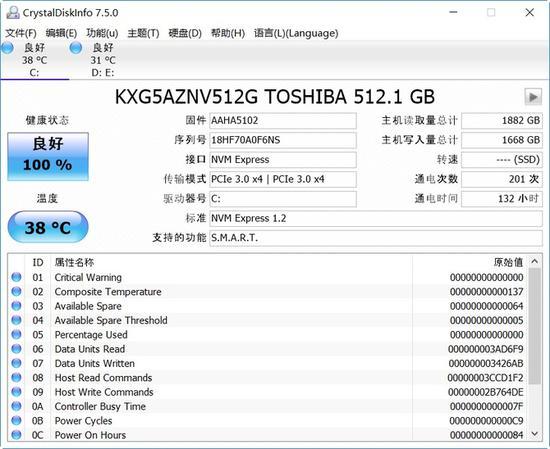Viewport: 550px width, 449px height.
Task: Click status dot for Host Read Commands row
Action: pyautogui.click(x=16, y=377)
